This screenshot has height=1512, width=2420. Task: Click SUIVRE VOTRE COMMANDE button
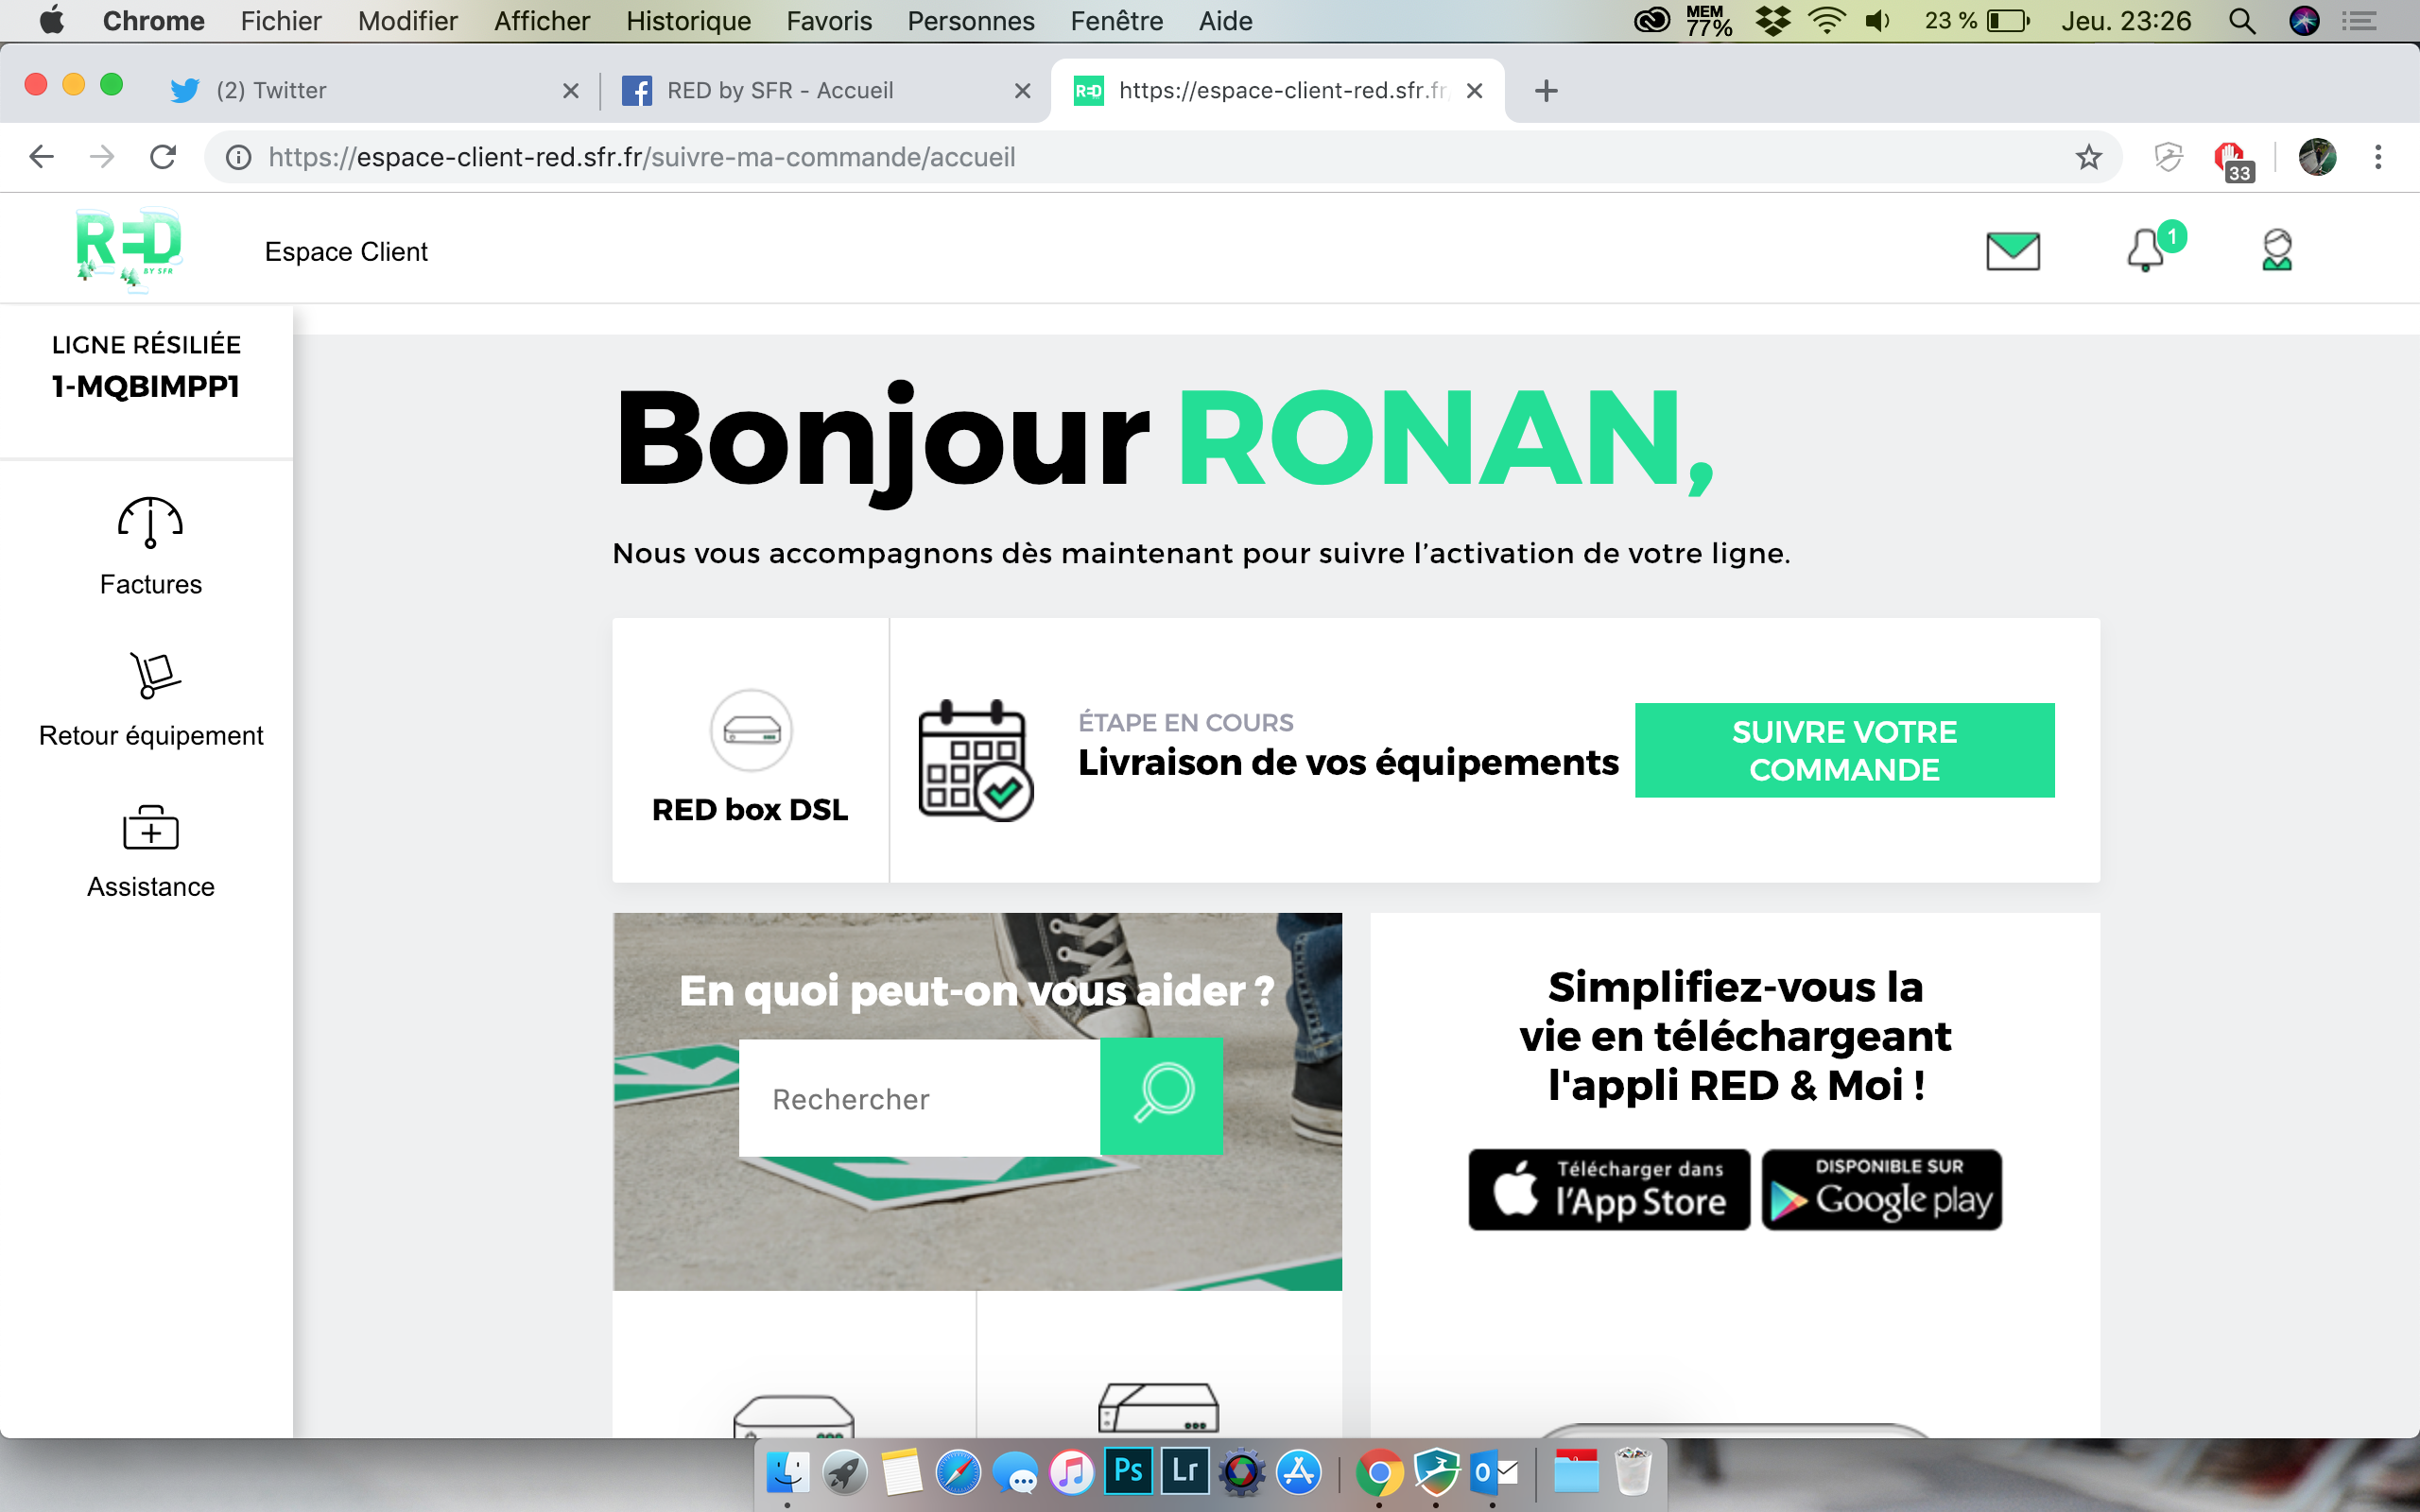pyautogui.click(x=1844, y=750)
